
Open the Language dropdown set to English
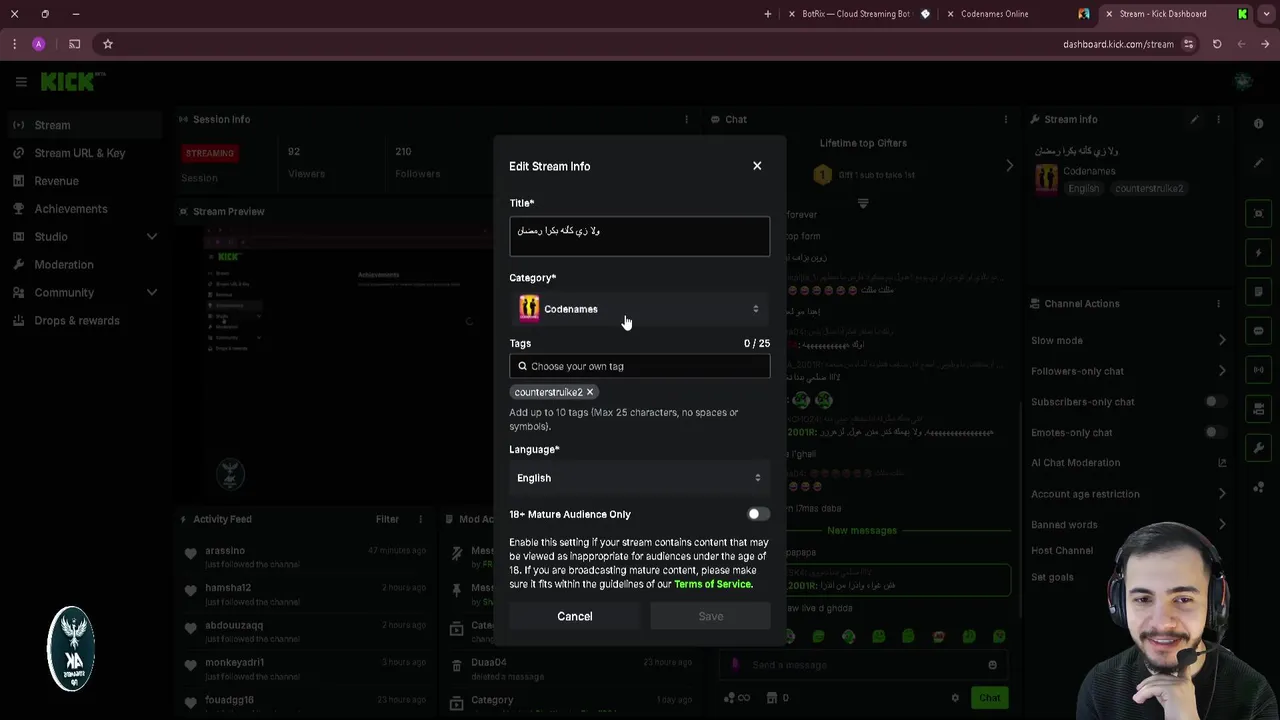click(x=640, y=478)
